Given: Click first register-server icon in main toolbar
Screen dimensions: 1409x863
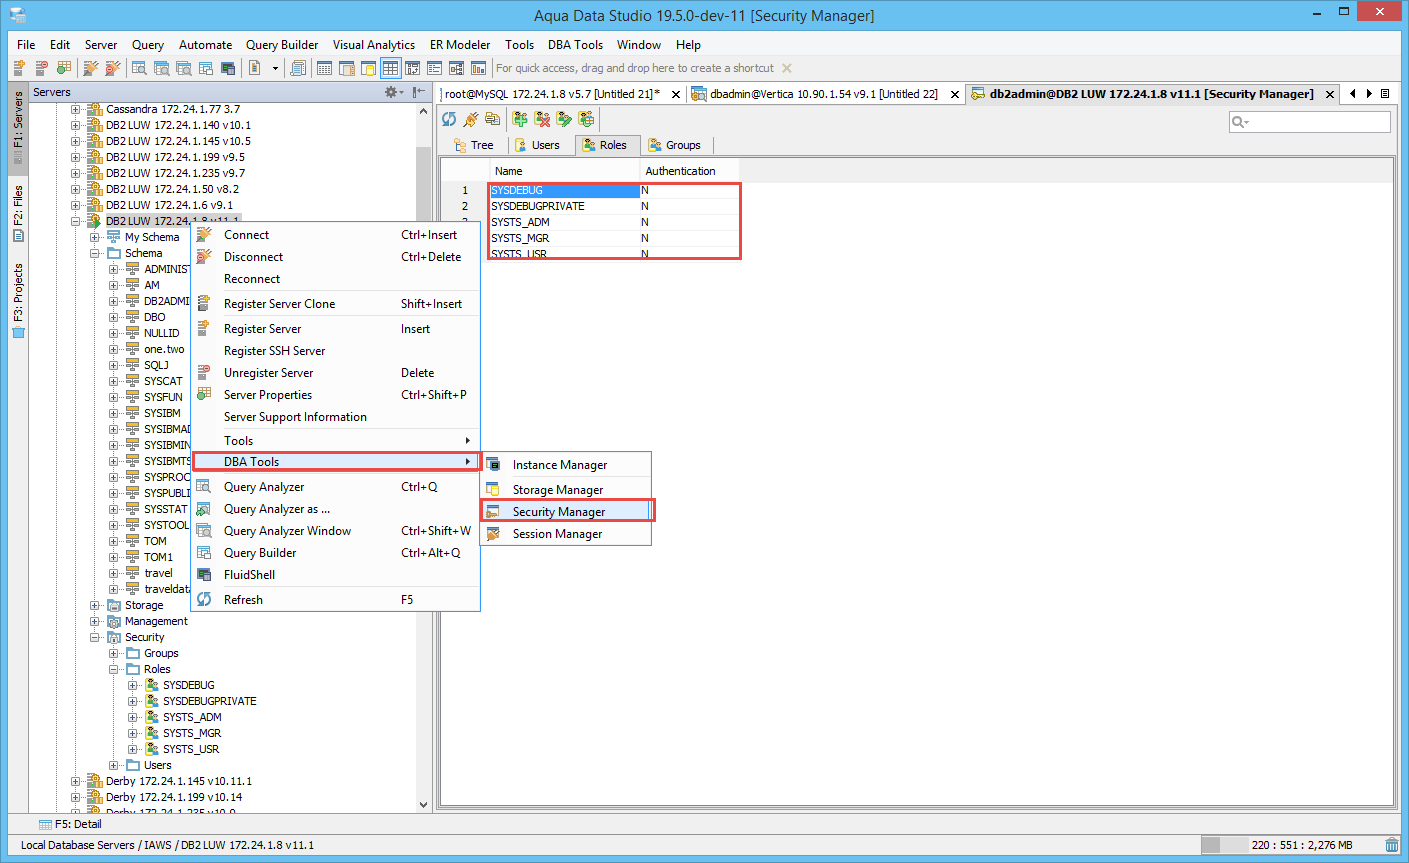Looking at the screenshot, I should 19,68.
